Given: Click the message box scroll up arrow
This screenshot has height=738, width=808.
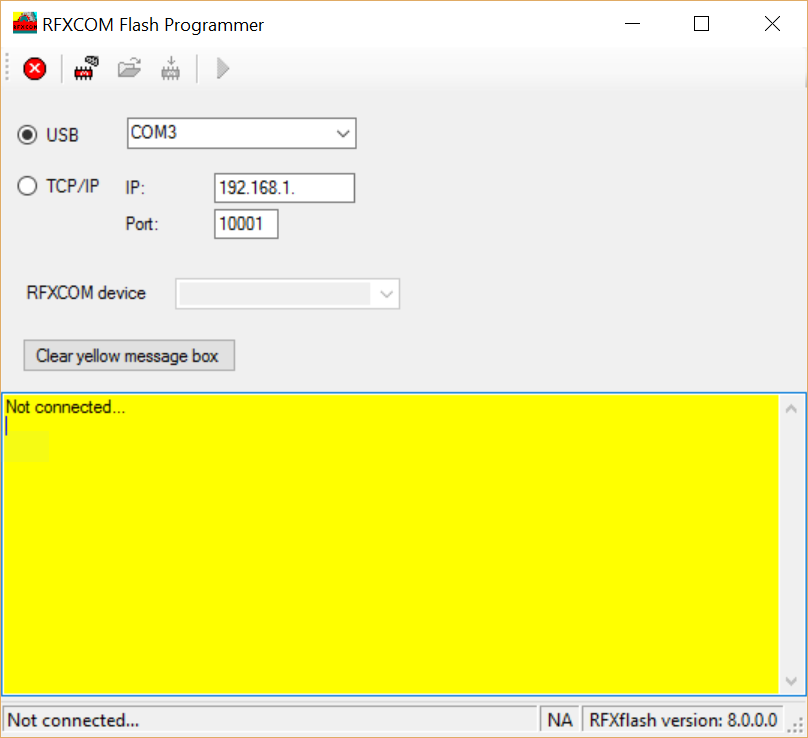Looking at the screenshot, I should pyautogui.click(x=792, y=409).
